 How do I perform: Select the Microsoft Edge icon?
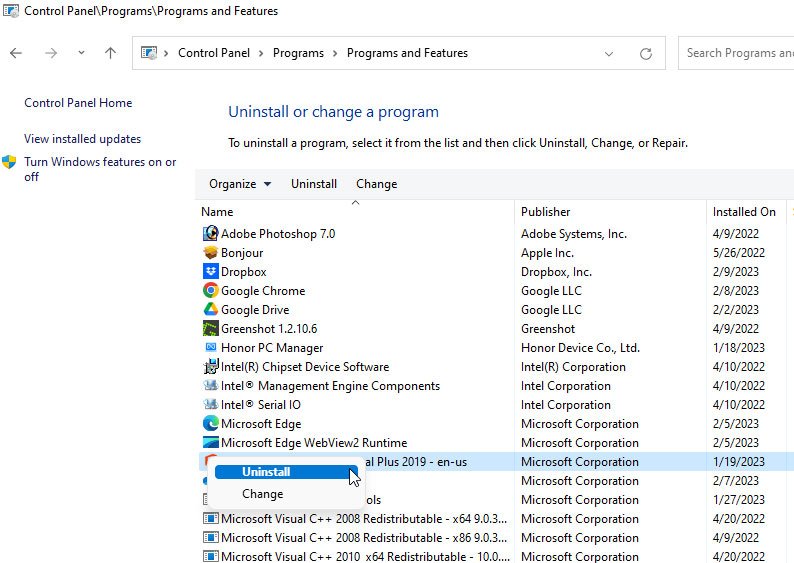pyautogui.click(x=210, y=424)
